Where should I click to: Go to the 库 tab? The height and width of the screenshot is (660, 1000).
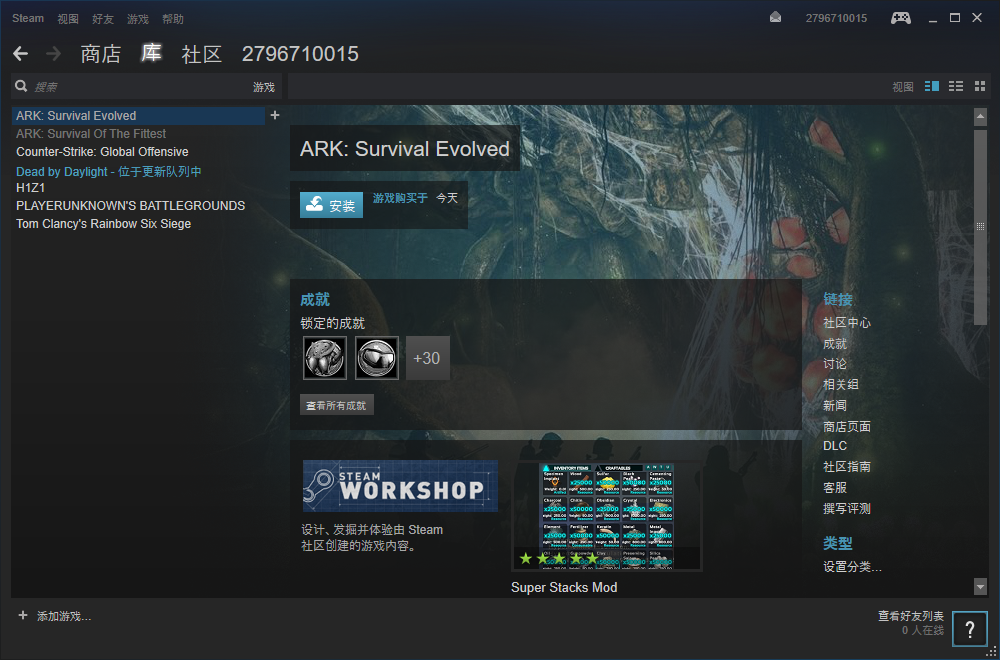coord(151,54)
